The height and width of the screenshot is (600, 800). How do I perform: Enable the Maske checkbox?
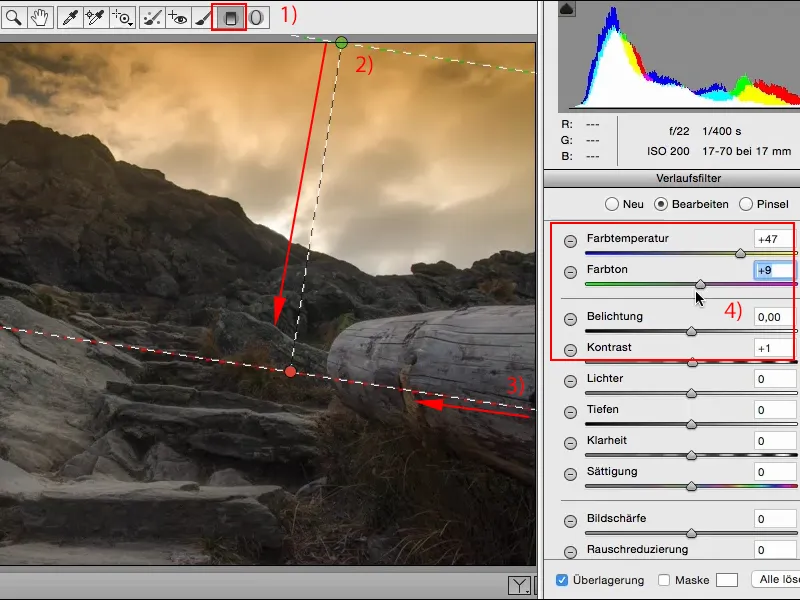[664, 580]
